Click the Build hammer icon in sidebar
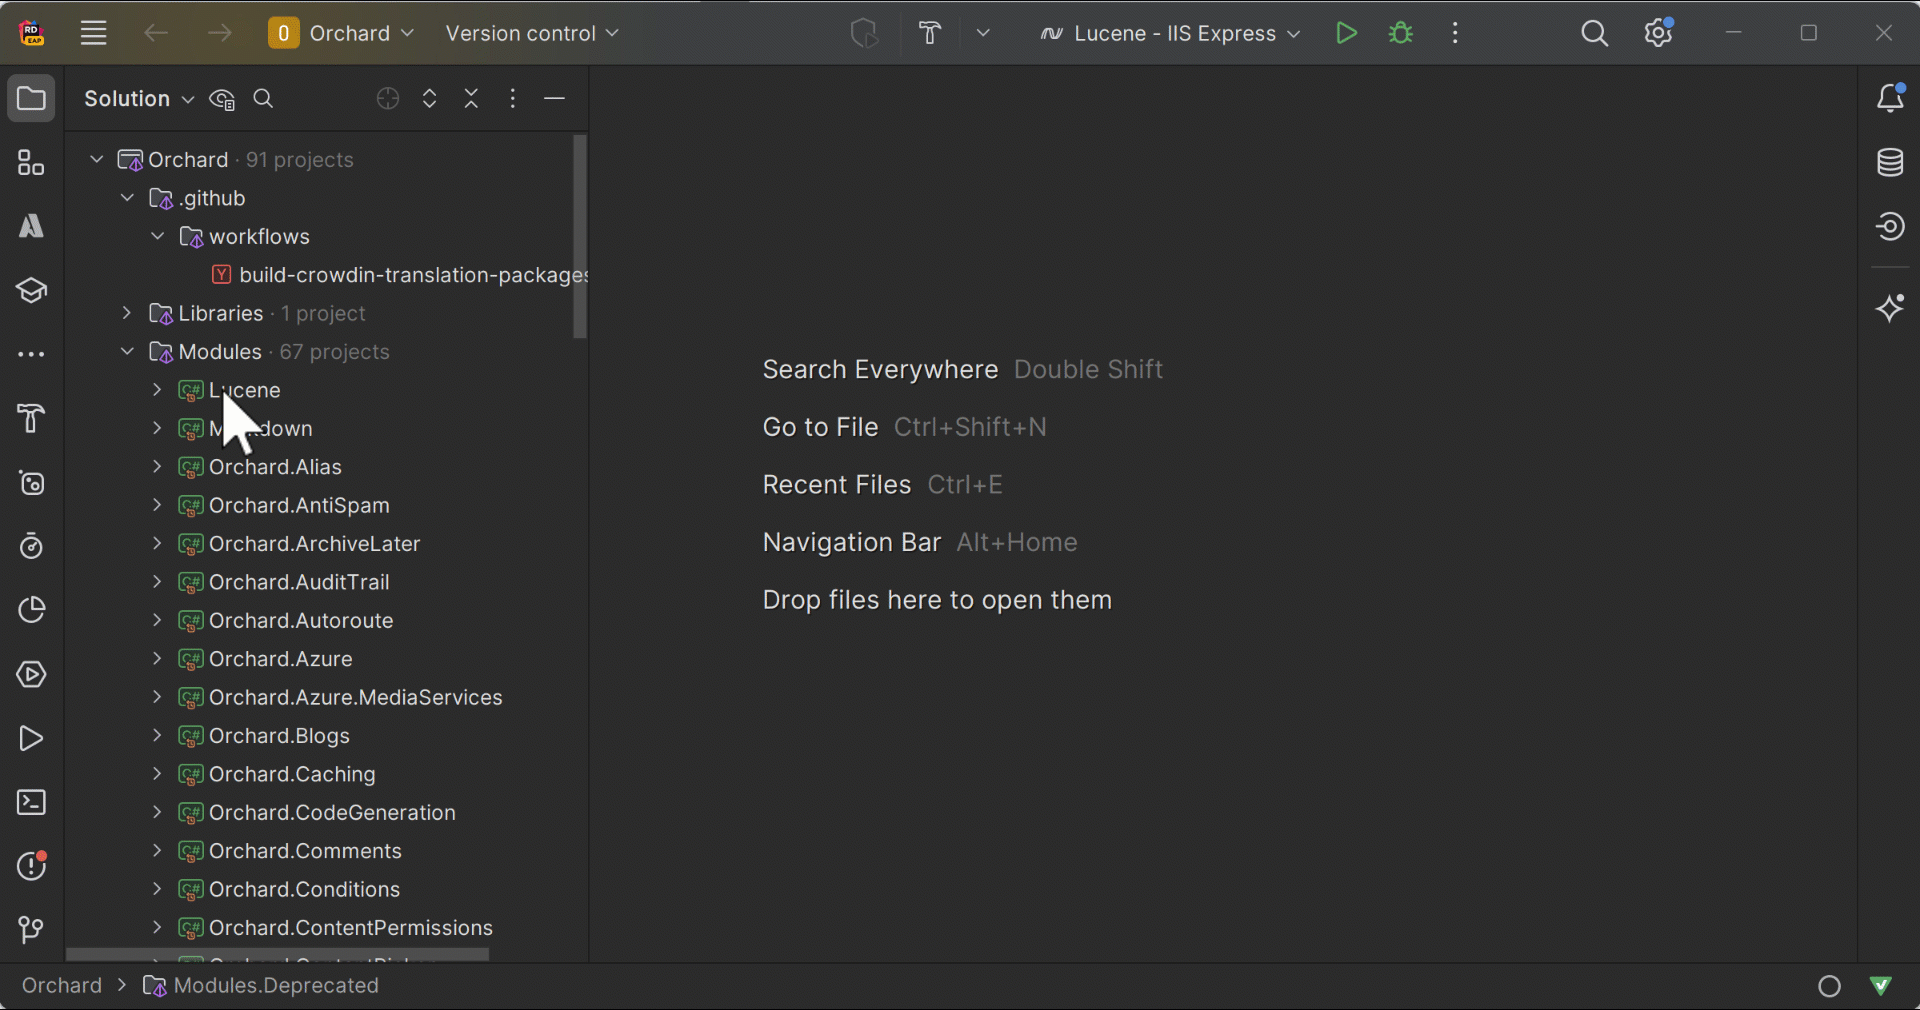1920x1010 pixels. tap(31, 419)
